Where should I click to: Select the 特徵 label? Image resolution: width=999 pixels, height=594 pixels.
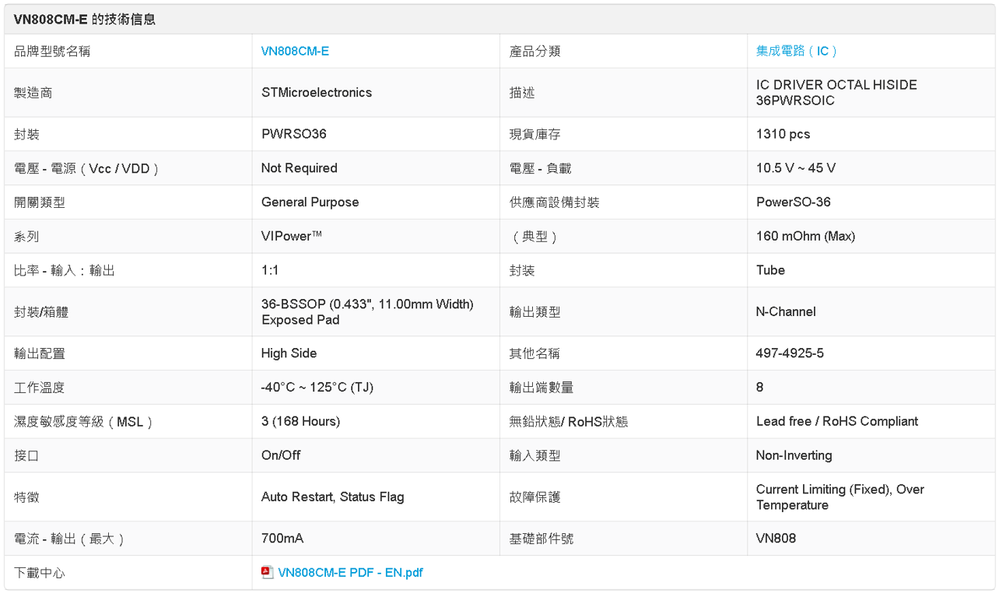tap(27, 497)
